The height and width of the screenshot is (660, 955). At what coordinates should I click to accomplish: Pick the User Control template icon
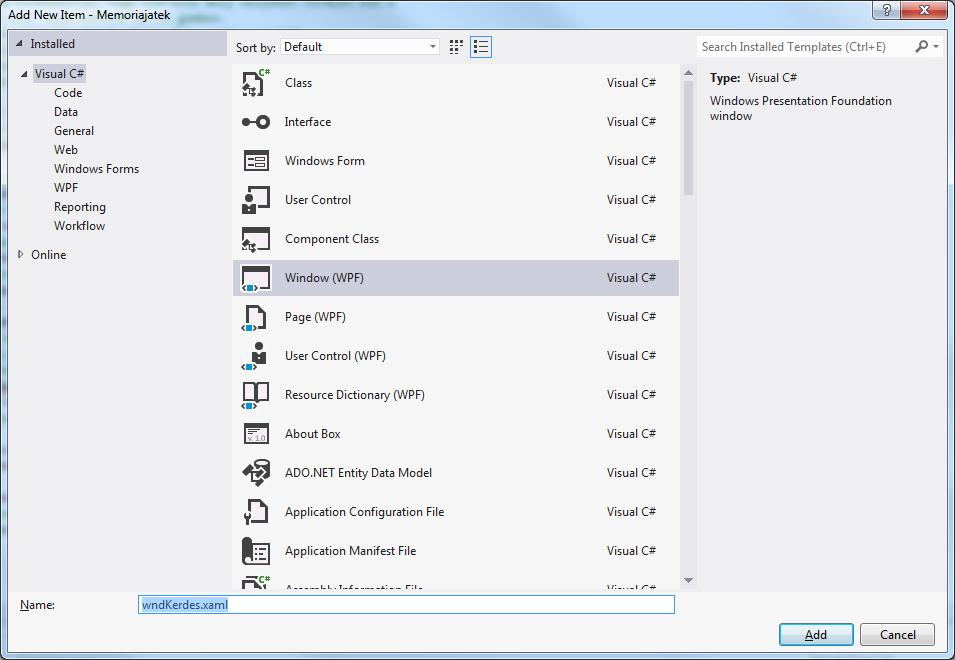[256, 200]
